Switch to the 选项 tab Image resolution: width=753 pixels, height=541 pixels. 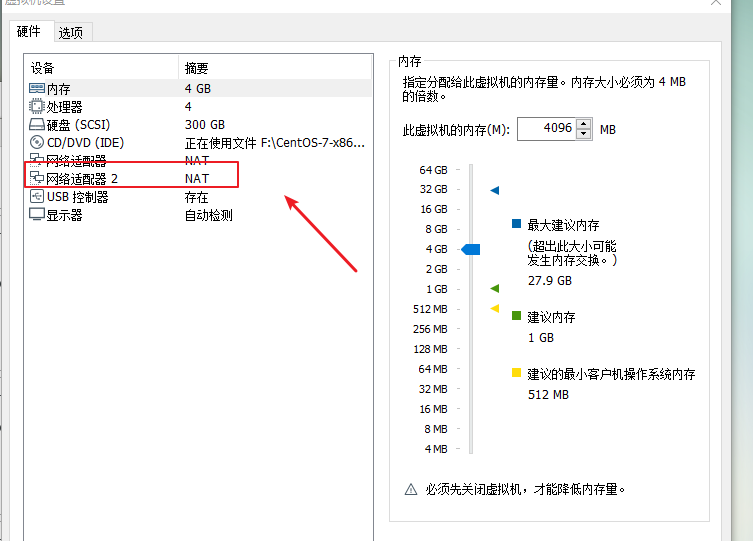point(71,33)
